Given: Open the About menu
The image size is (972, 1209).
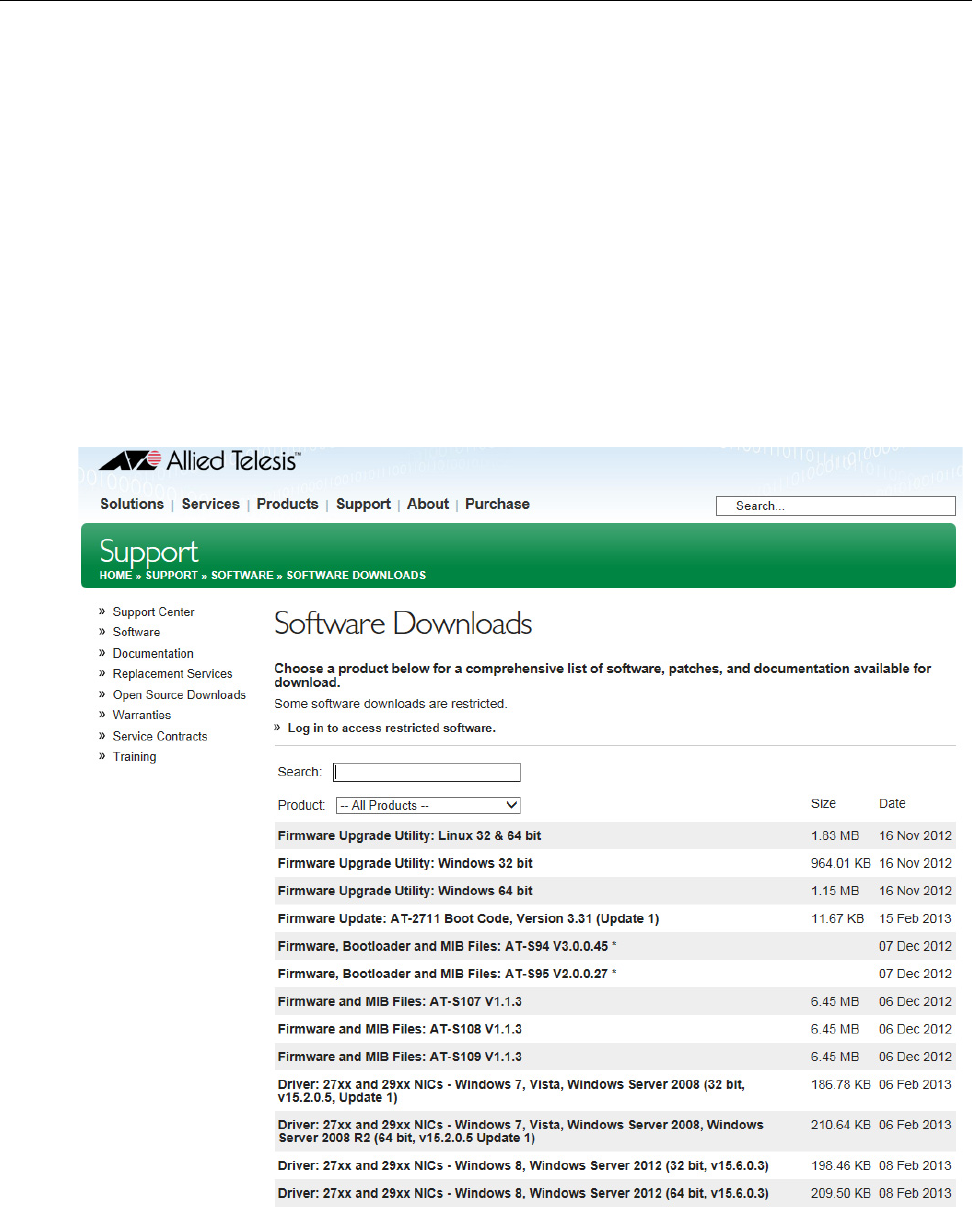Looking at the screenshot, I should (x=428, y=504).
